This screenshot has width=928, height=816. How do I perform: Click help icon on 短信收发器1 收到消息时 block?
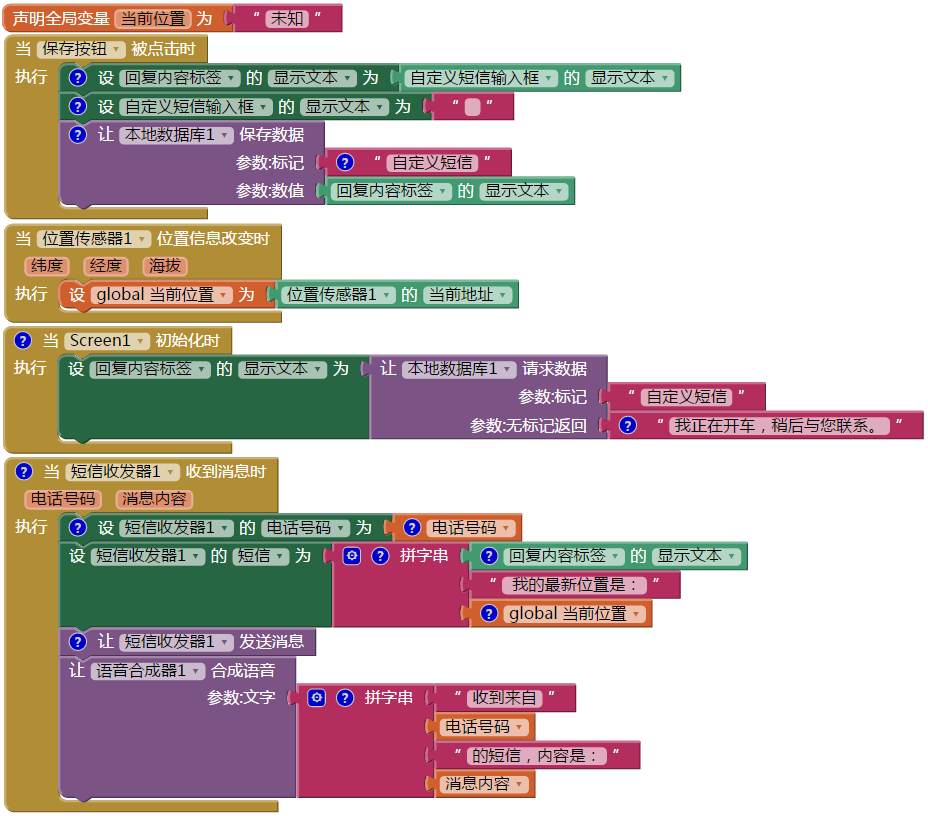(x=24, y=472)
